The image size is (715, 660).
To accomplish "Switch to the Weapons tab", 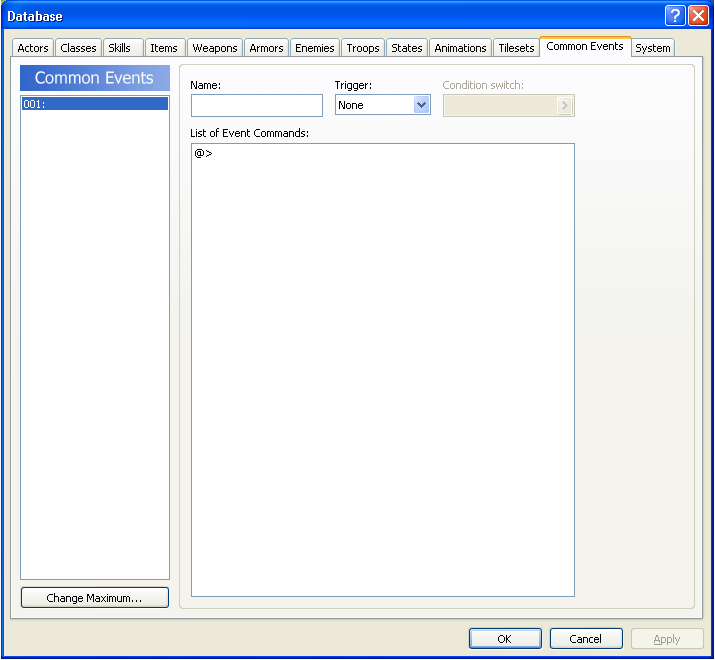I will point(215,48).
